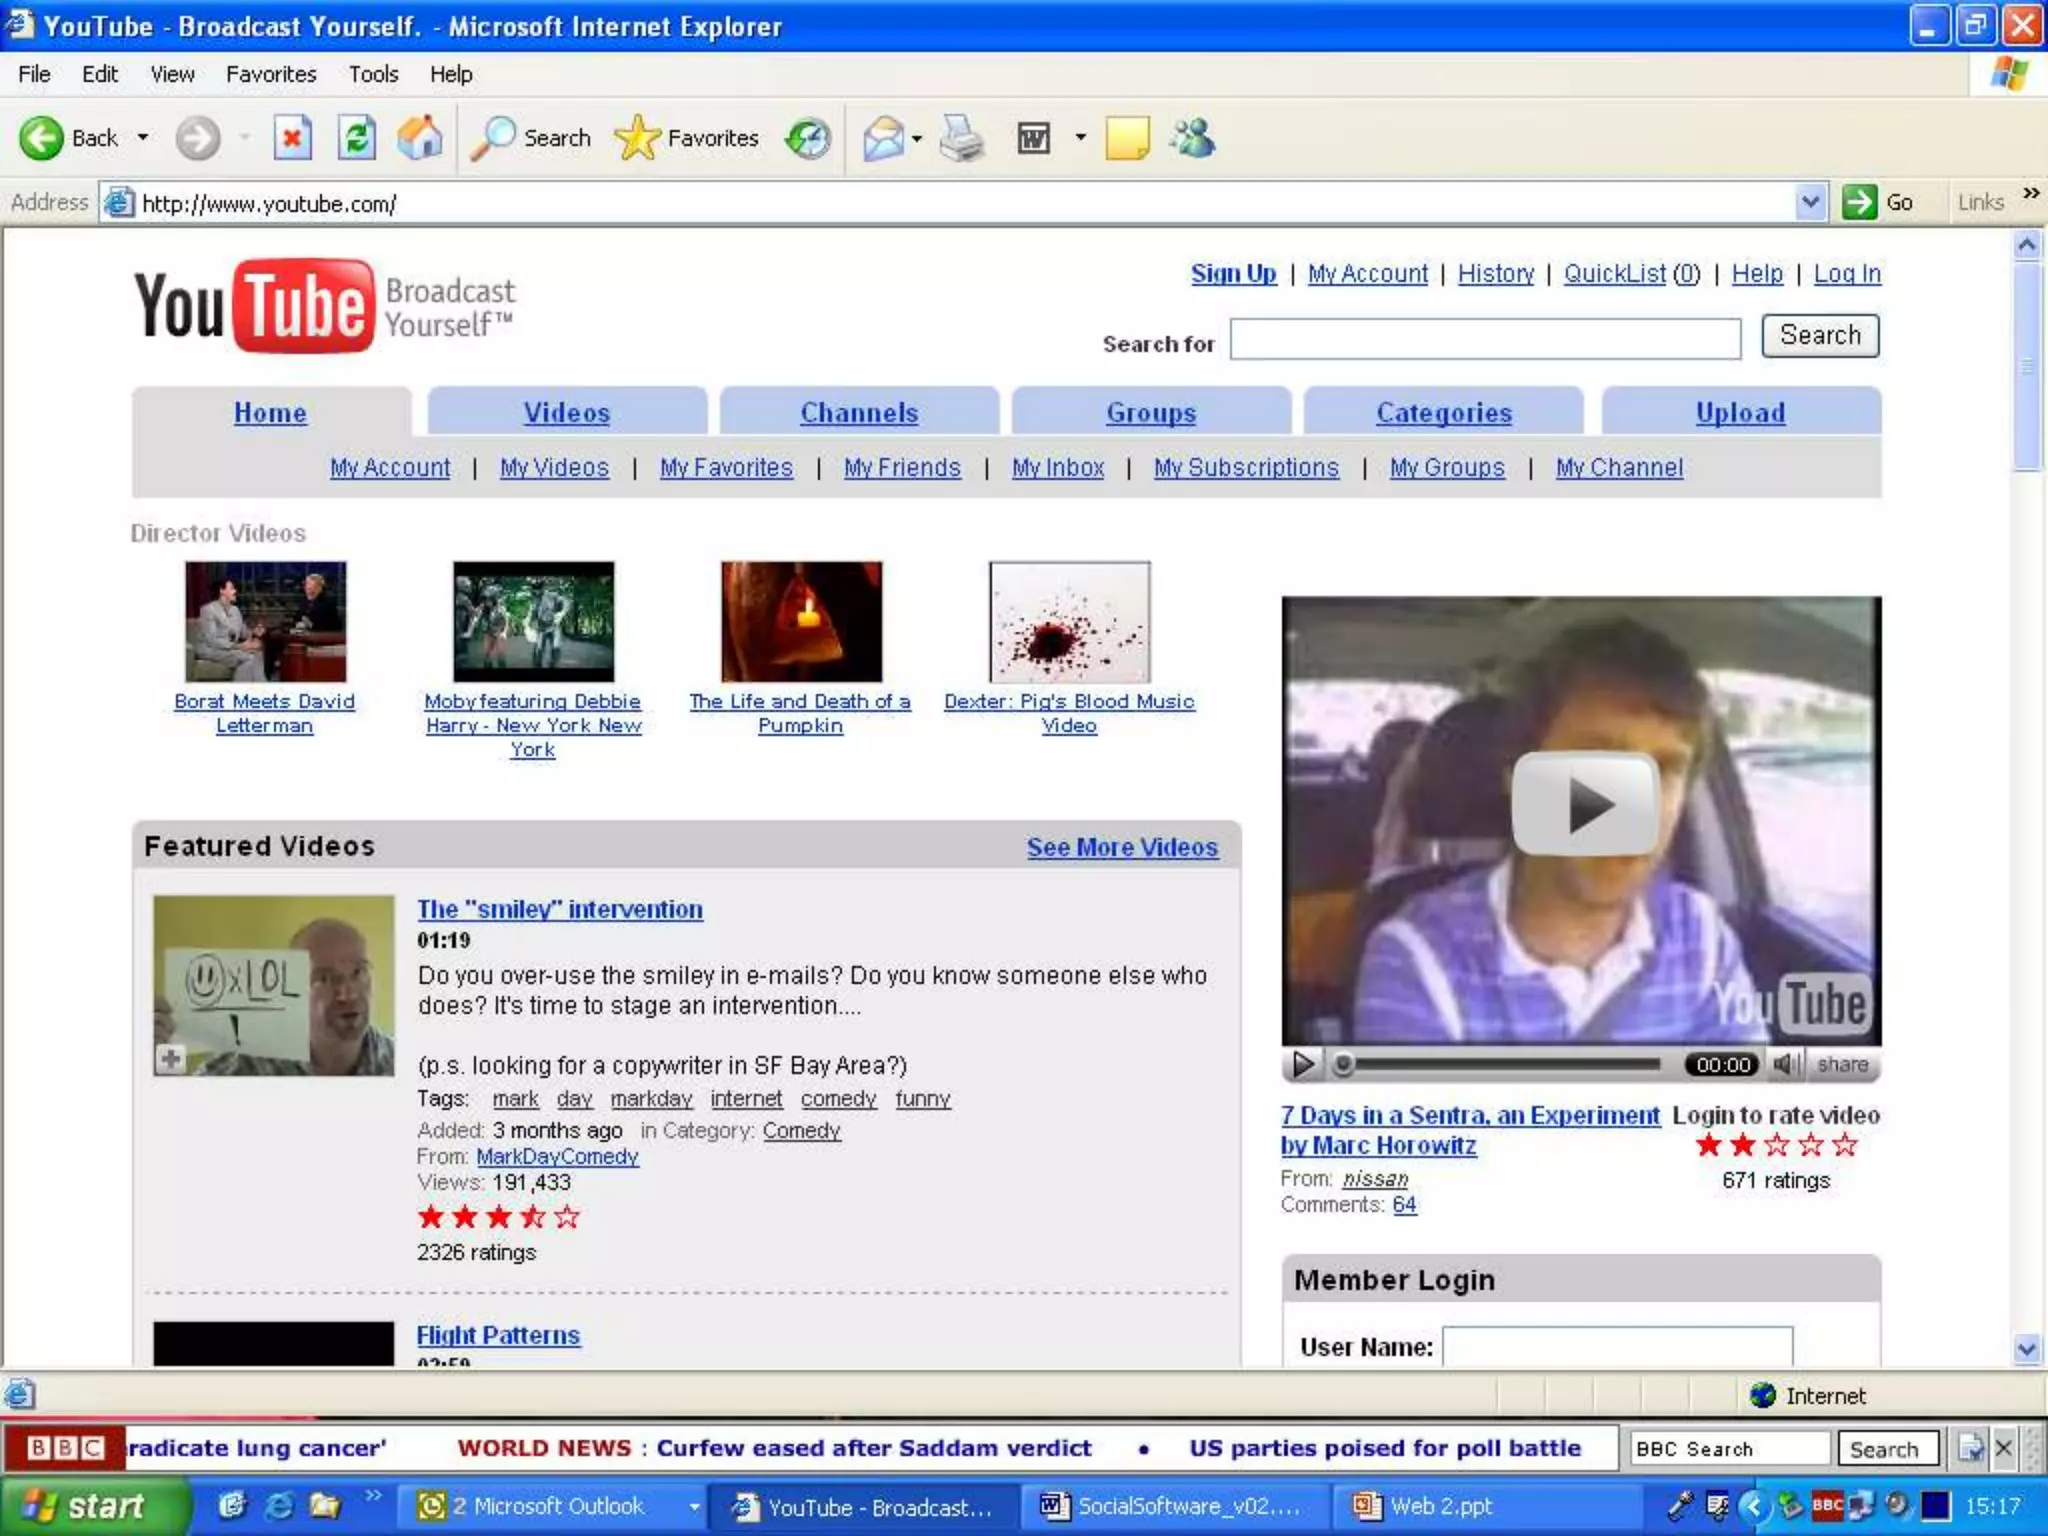Click the Refresh page icon
2048x1536 pixels.
tap(356, 138)
